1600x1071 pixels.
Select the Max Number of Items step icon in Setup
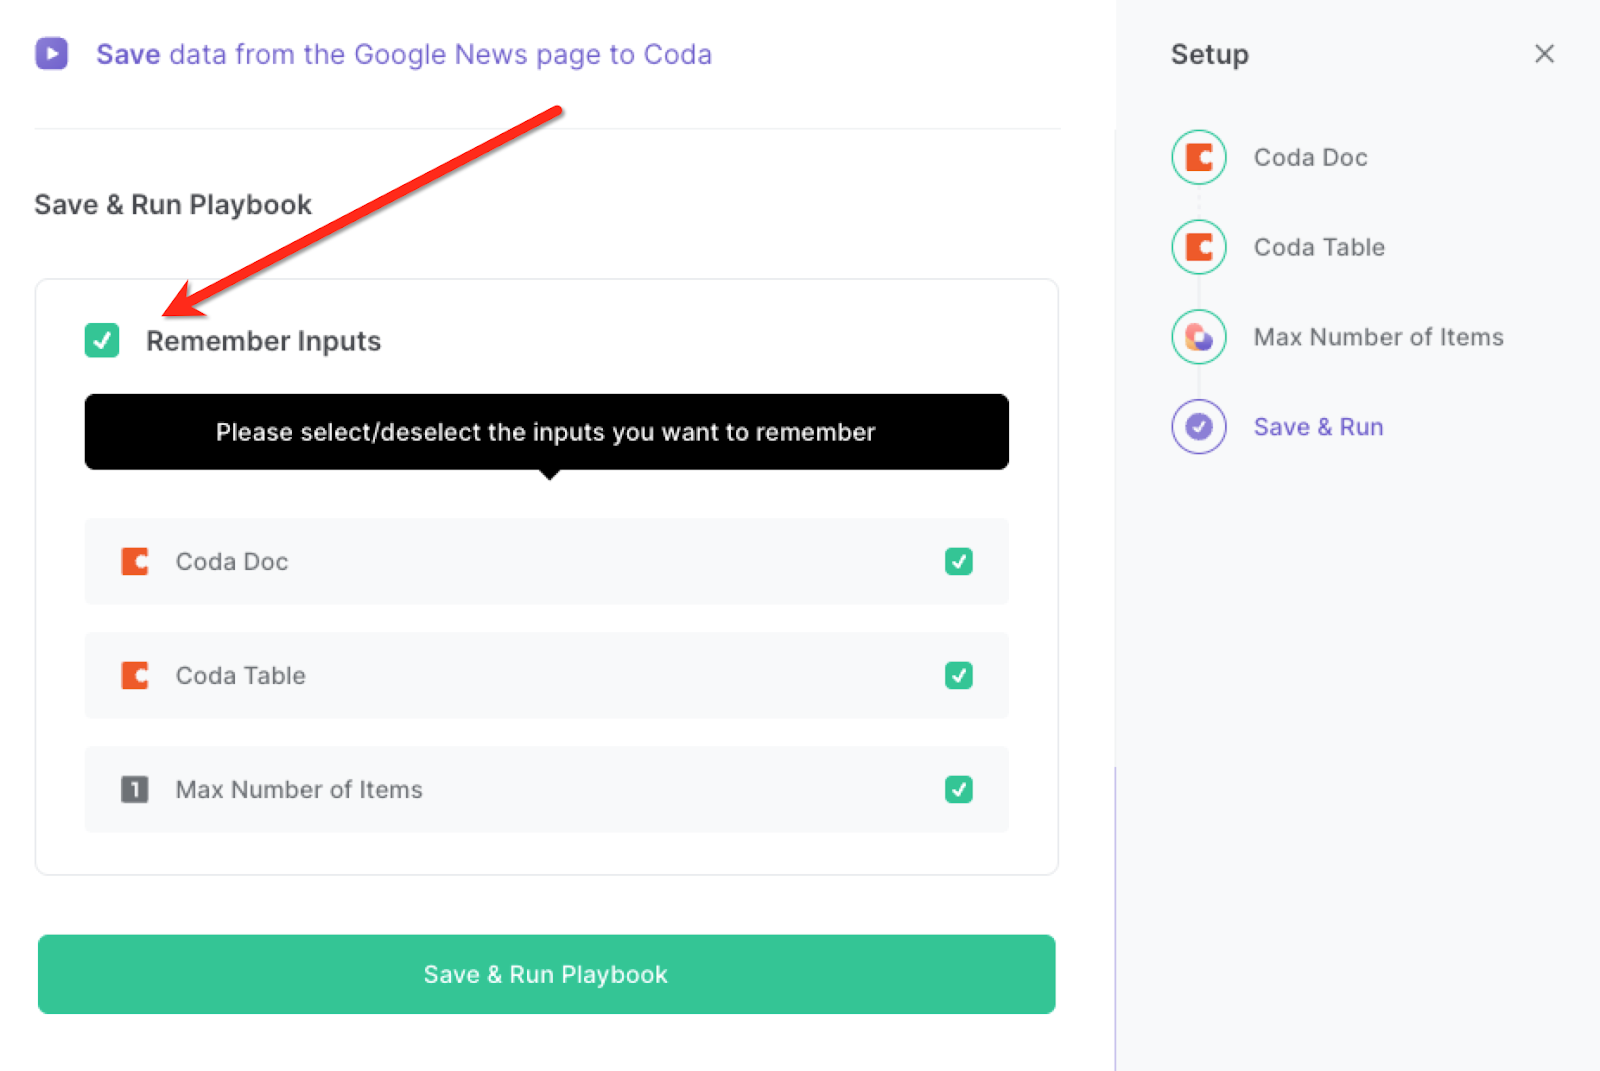tap(1199, 337)
